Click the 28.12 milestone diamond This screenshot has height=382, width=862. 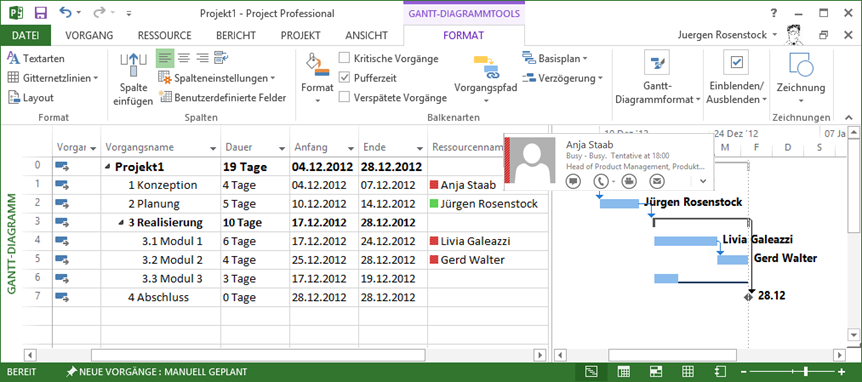pyautogui.click(x=748, y=296)
